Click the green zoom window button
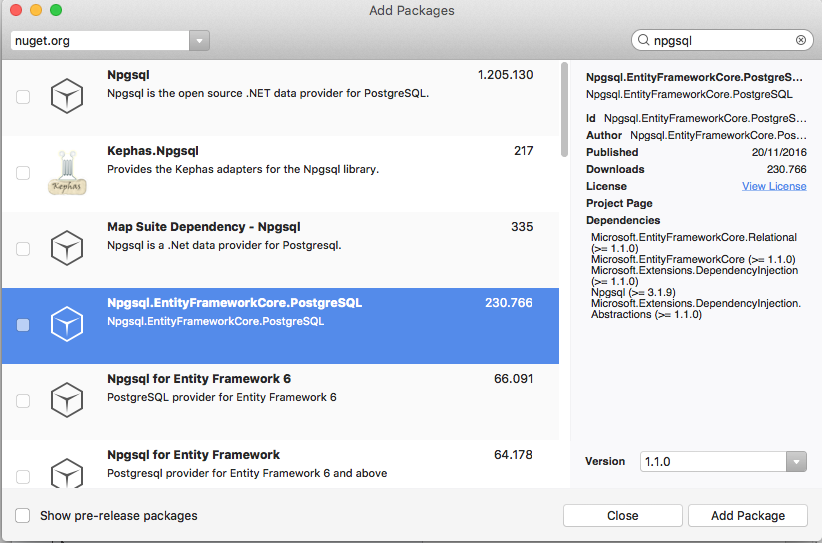The width and height of the screenshot is (822, 543). [x=56, y=10]
